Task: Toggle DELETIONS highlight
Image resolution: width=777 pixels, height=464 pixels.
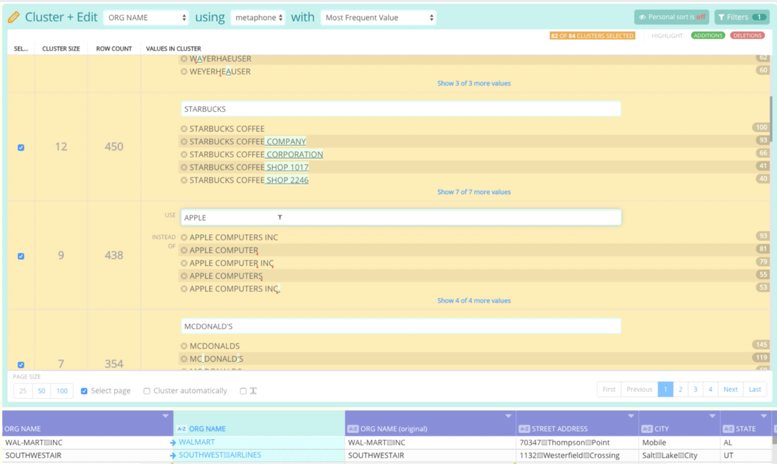Action: [x=747, y=36]
